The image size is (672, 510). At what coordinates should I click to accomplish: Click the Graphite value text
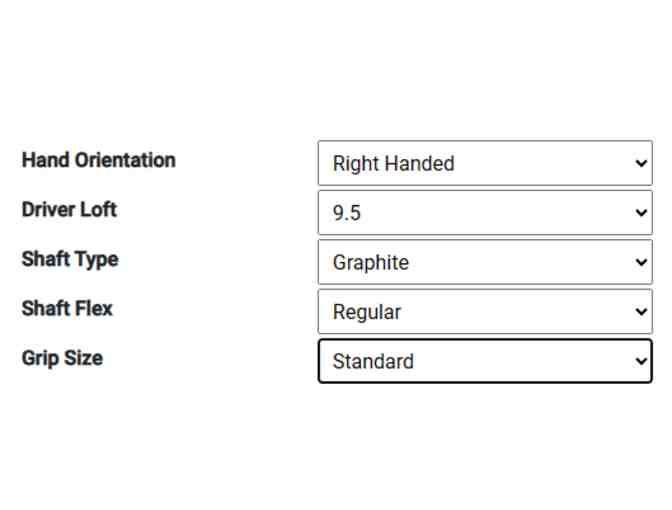370,263
